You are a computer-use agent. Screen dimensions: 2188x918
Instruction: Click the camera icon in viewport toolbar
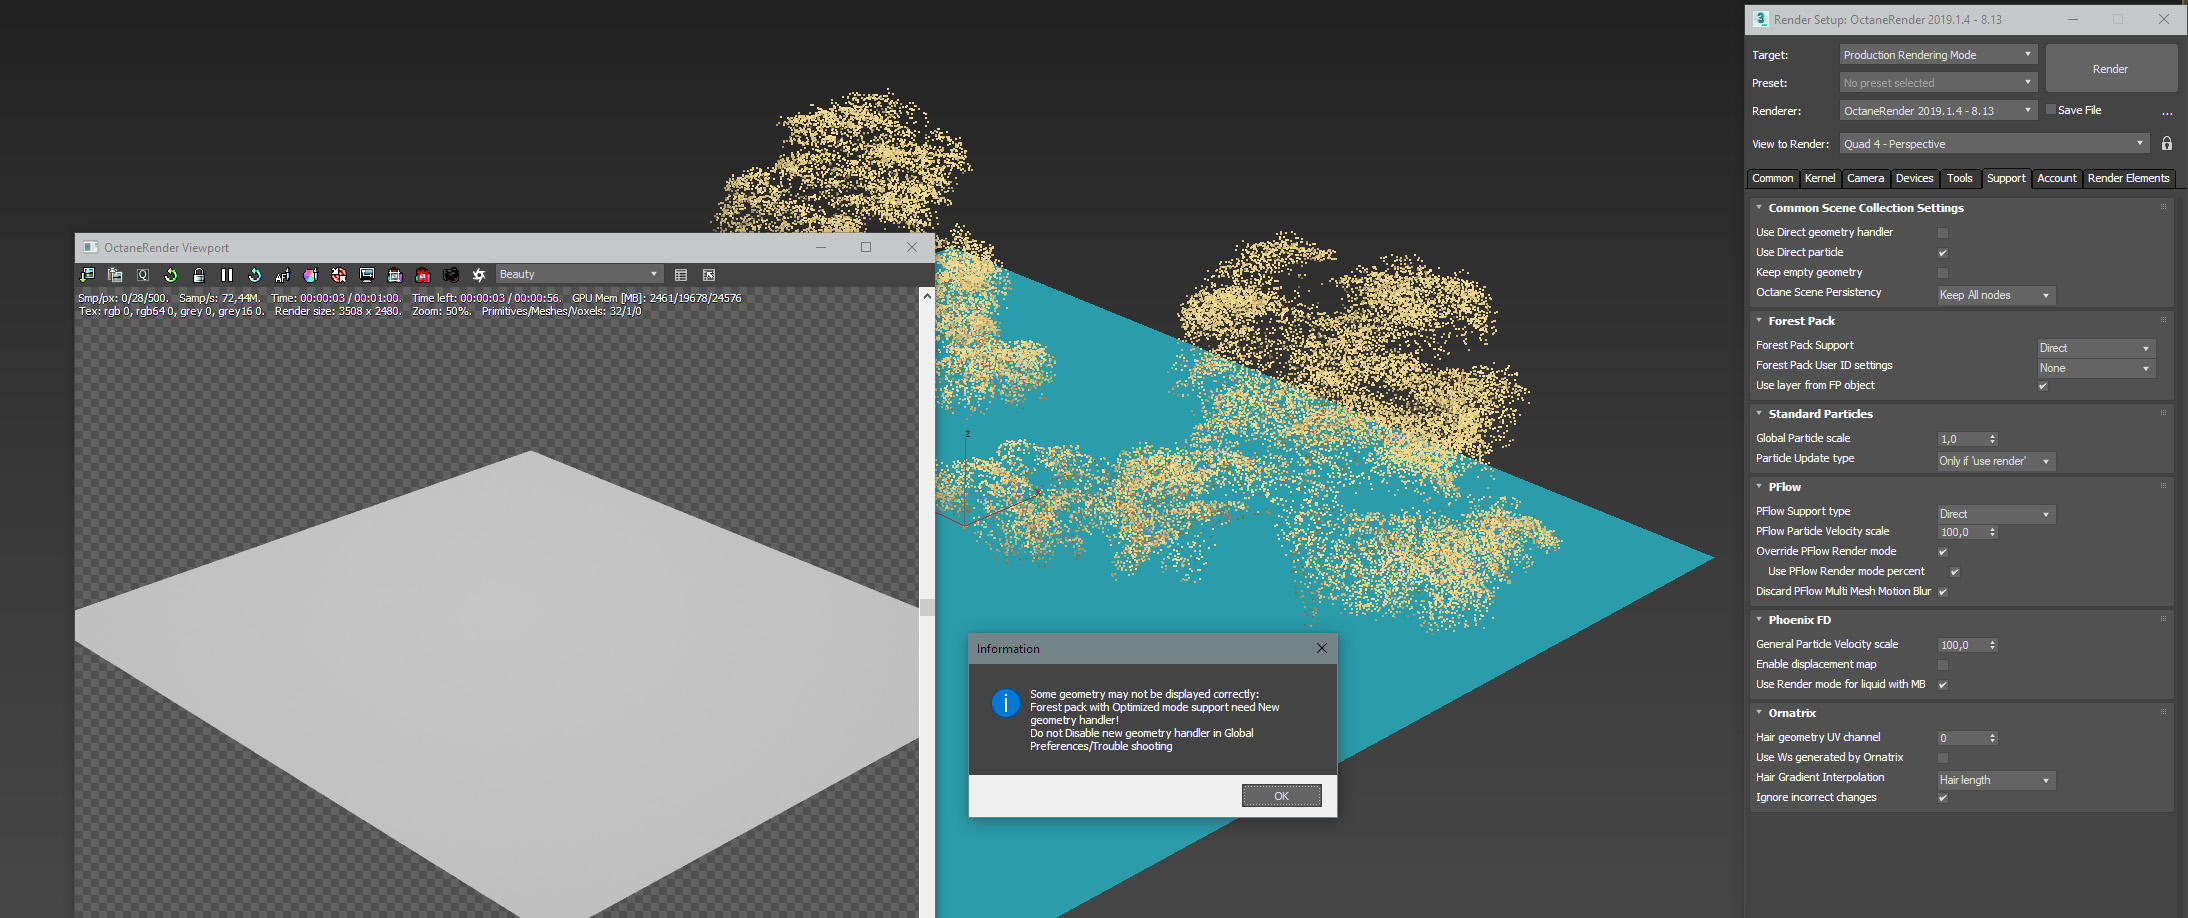coord(451,275)
